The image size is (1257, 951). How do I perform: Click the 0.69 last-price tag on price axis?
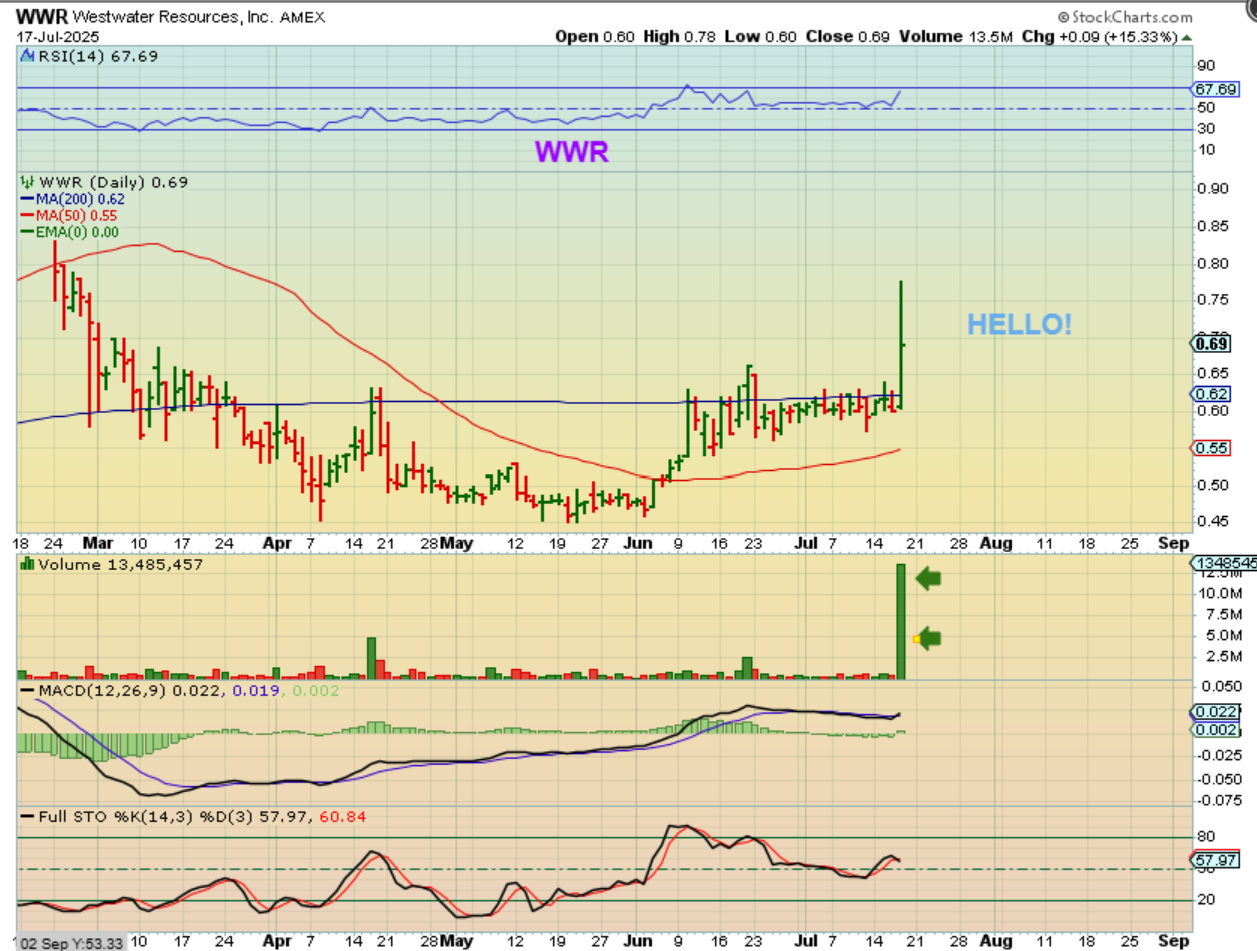(x=1212, y=344)
